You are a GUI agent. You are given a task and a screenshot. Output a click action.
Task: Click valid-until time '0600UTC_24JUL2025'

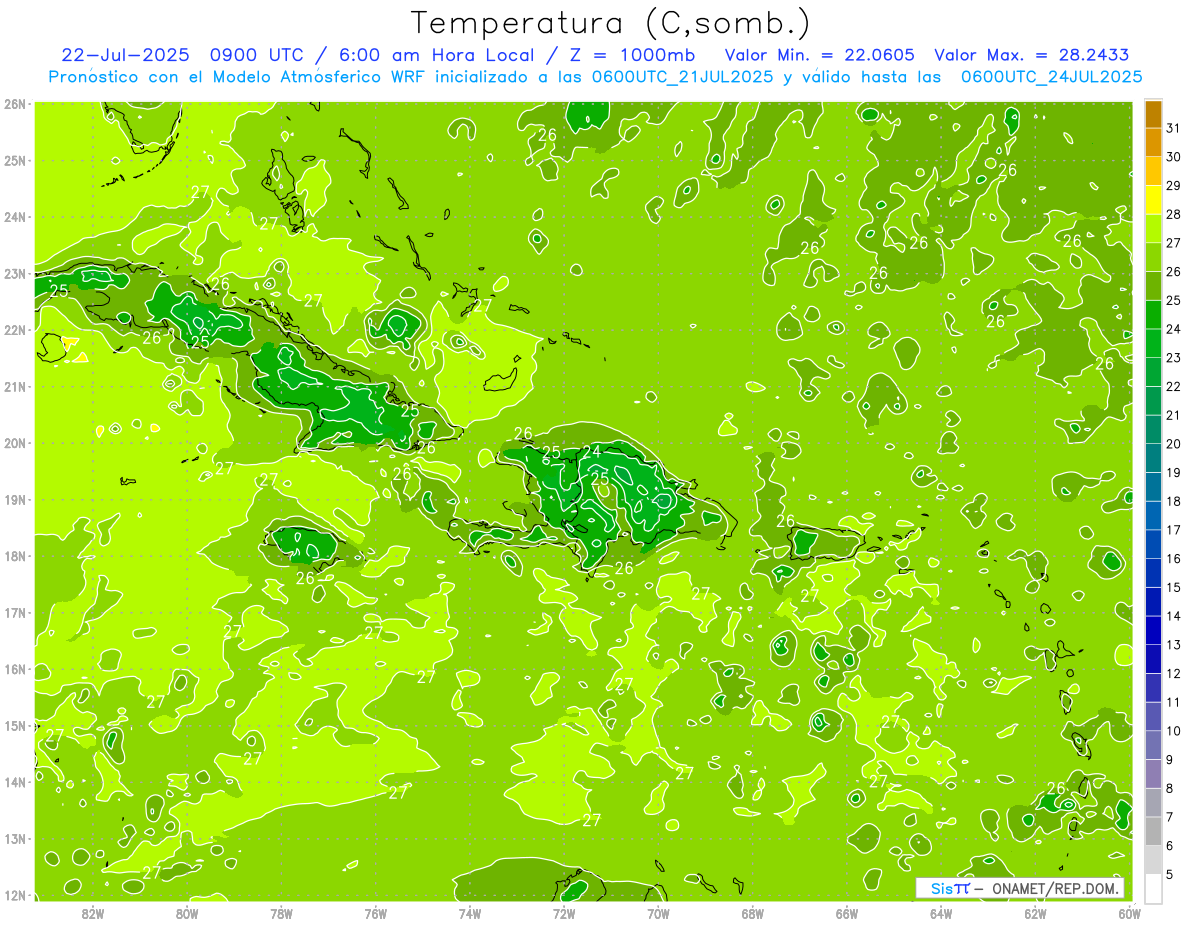pos(1051,77)
